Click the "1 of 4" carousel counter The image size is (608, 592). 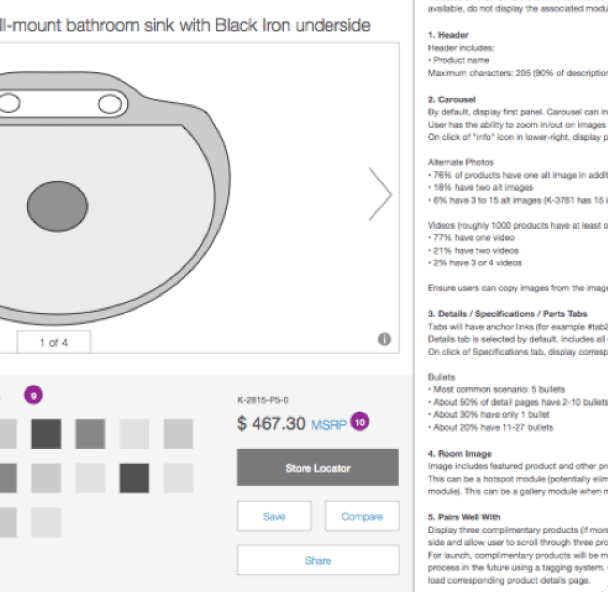point(54,342)
